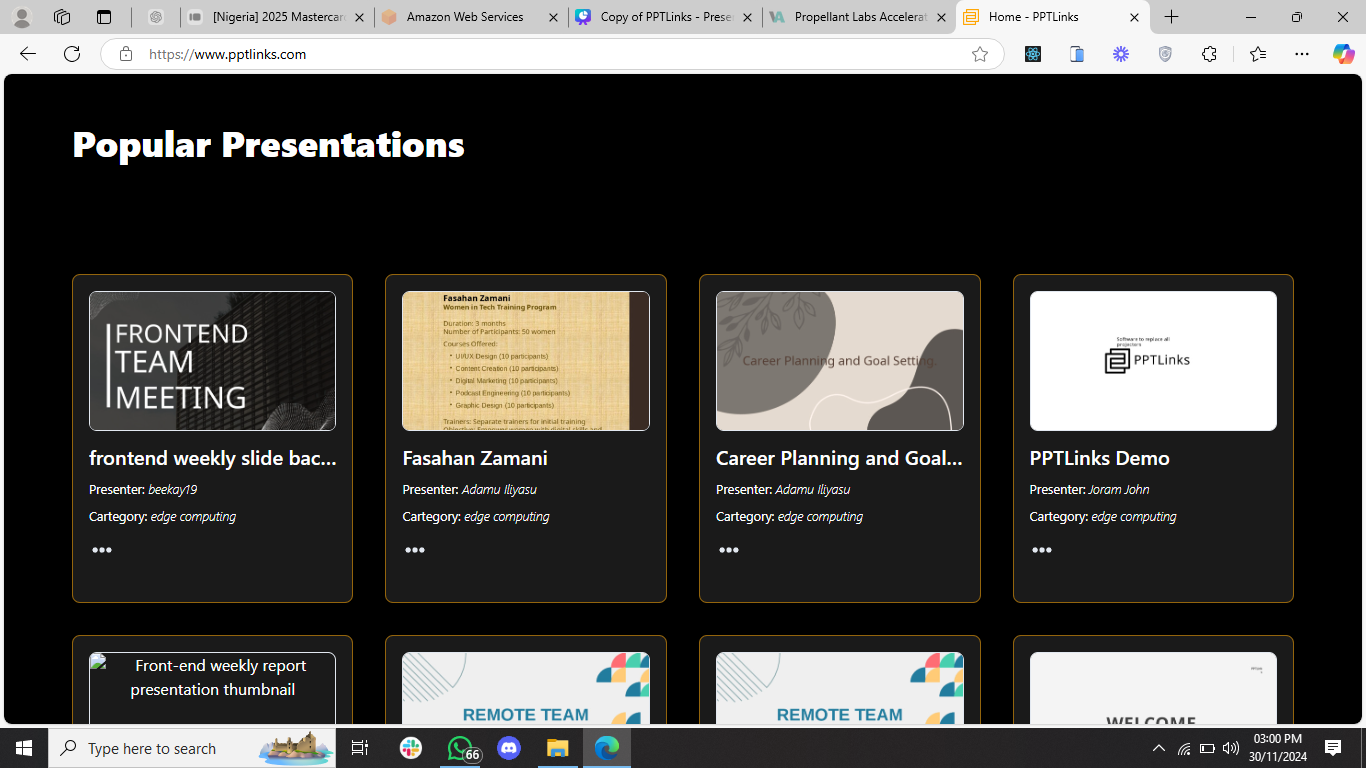1366x768 pixels.
Task: Open a new browser tab
Action: click(x=1172, y=17)
